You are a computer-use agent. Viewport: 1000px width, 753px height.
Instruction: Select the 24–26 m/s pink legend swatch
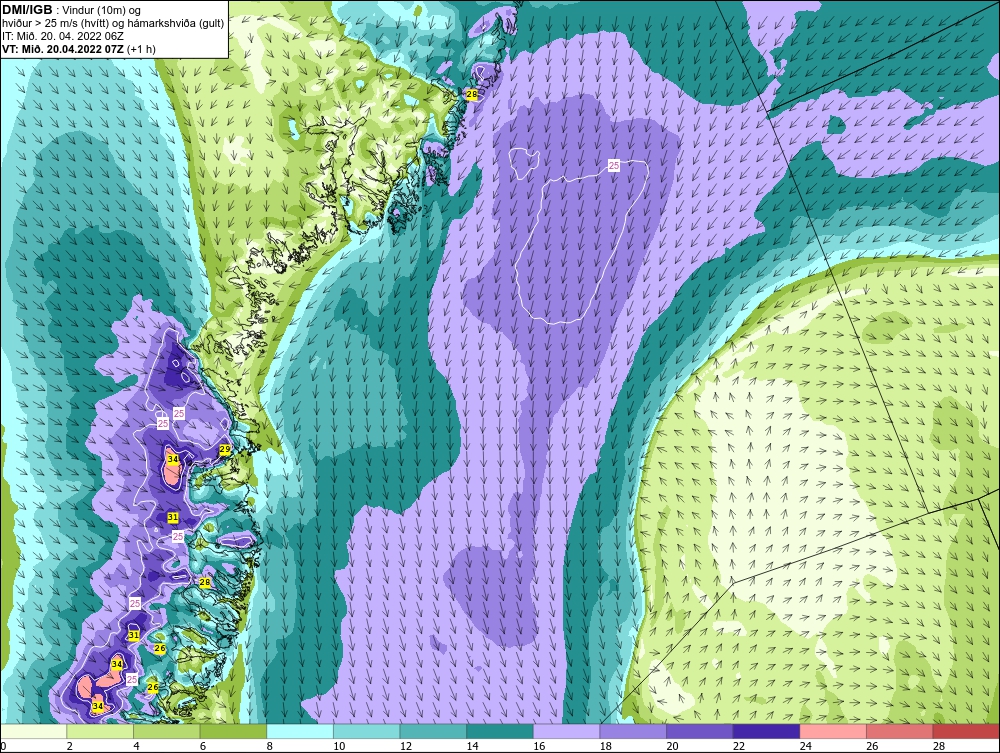[x=833, y=731]
